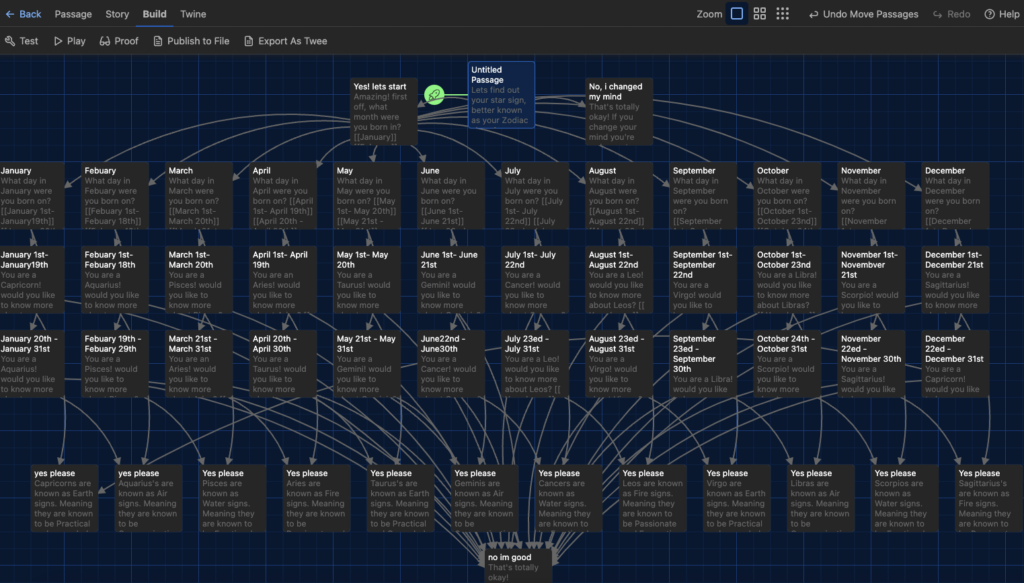Set zoom to largest single-square view
Image resolution: width=1024 pixels, height=583 pixels.
pyautogui.click(x=737, y=14)
